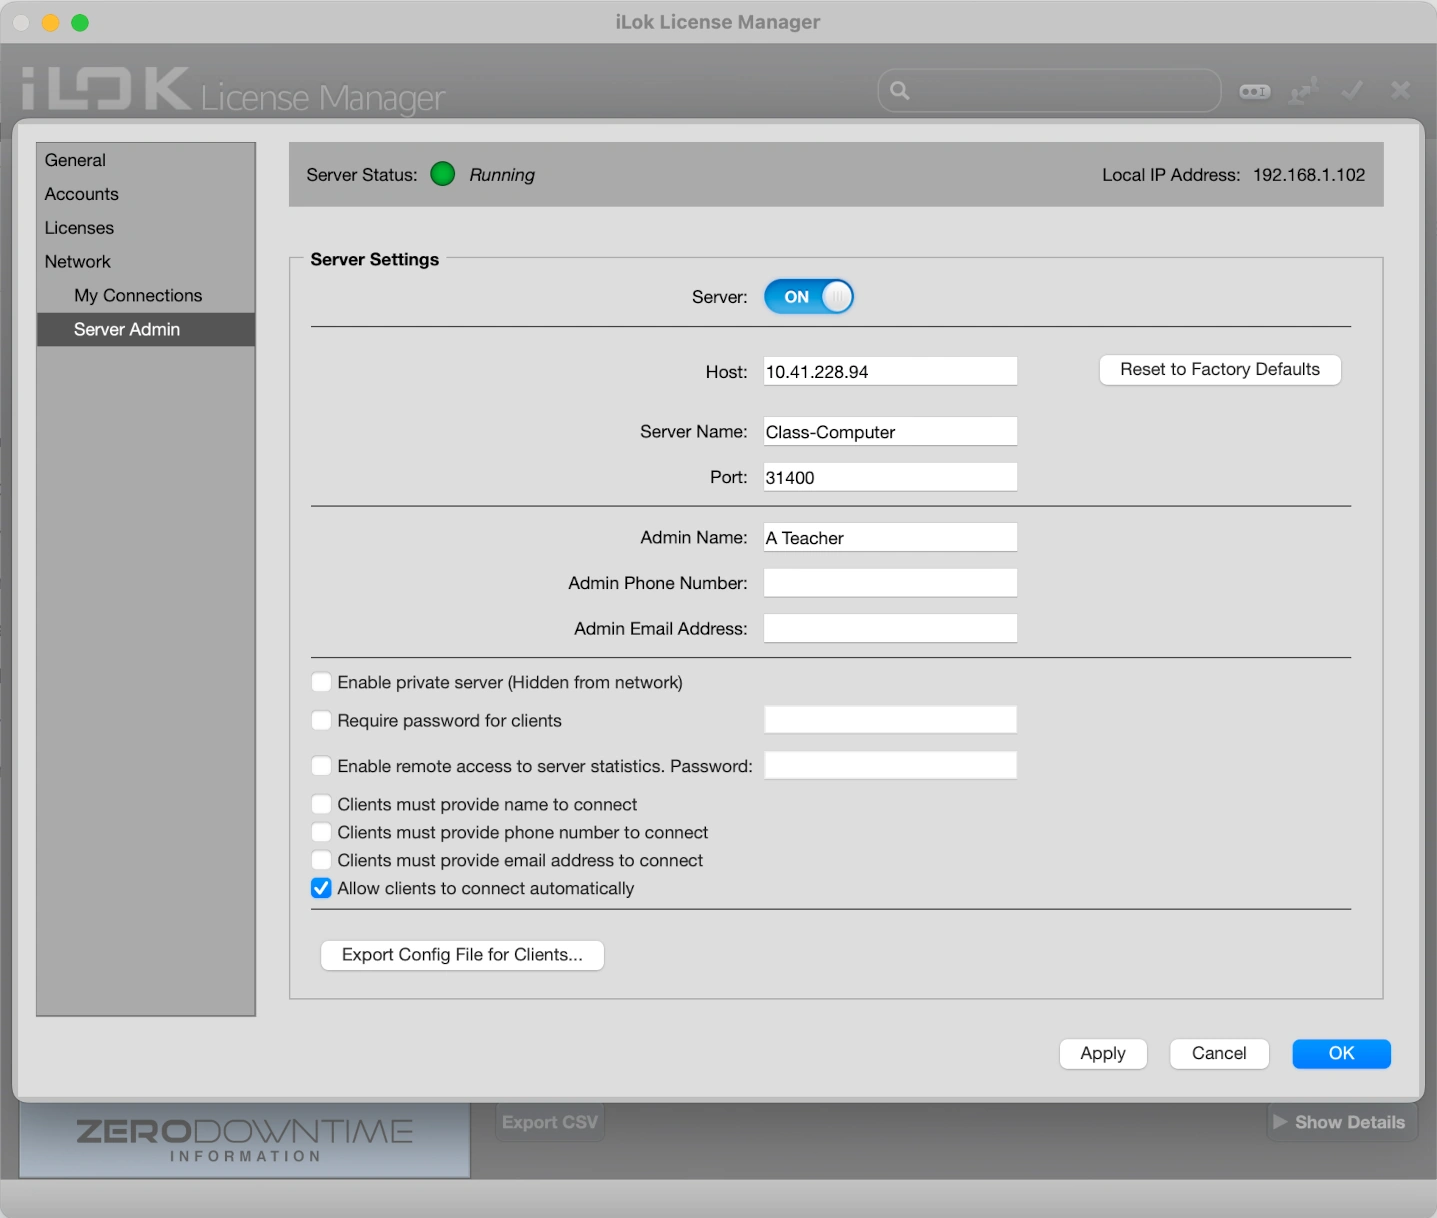Select My Connections in the sidebar
The height and width of the screenshot is (1218, 1437).
click(138, 296)
